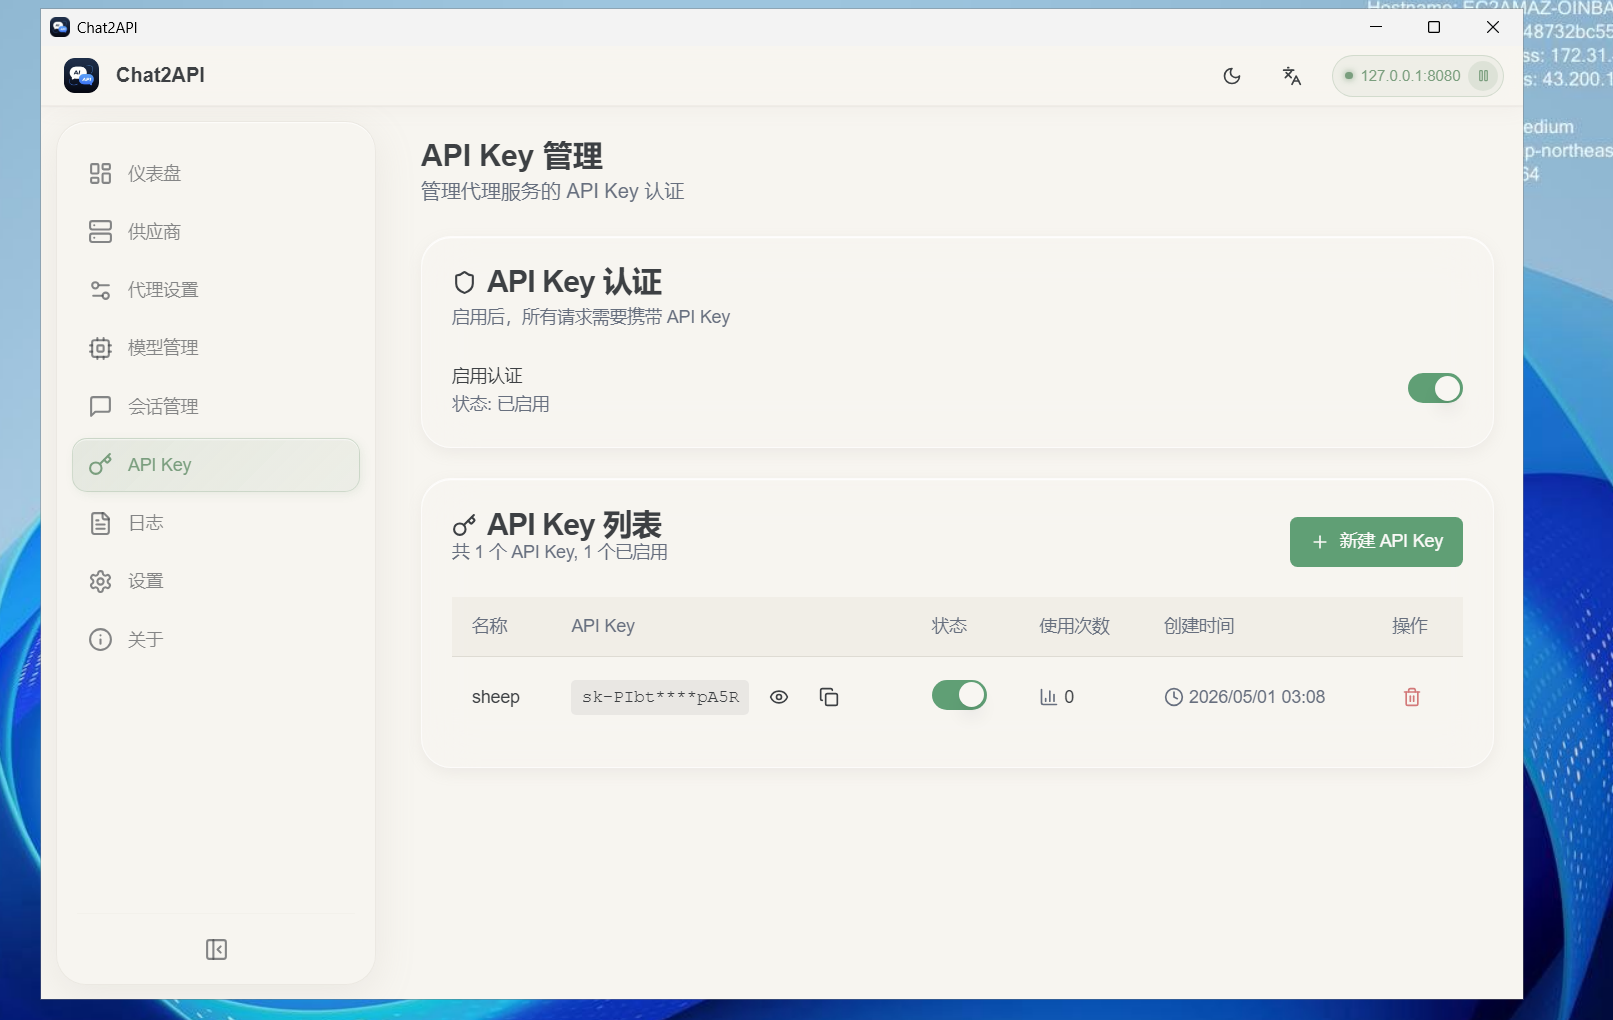Toggle 启用认证 authentication switch

coord(1435,388)
